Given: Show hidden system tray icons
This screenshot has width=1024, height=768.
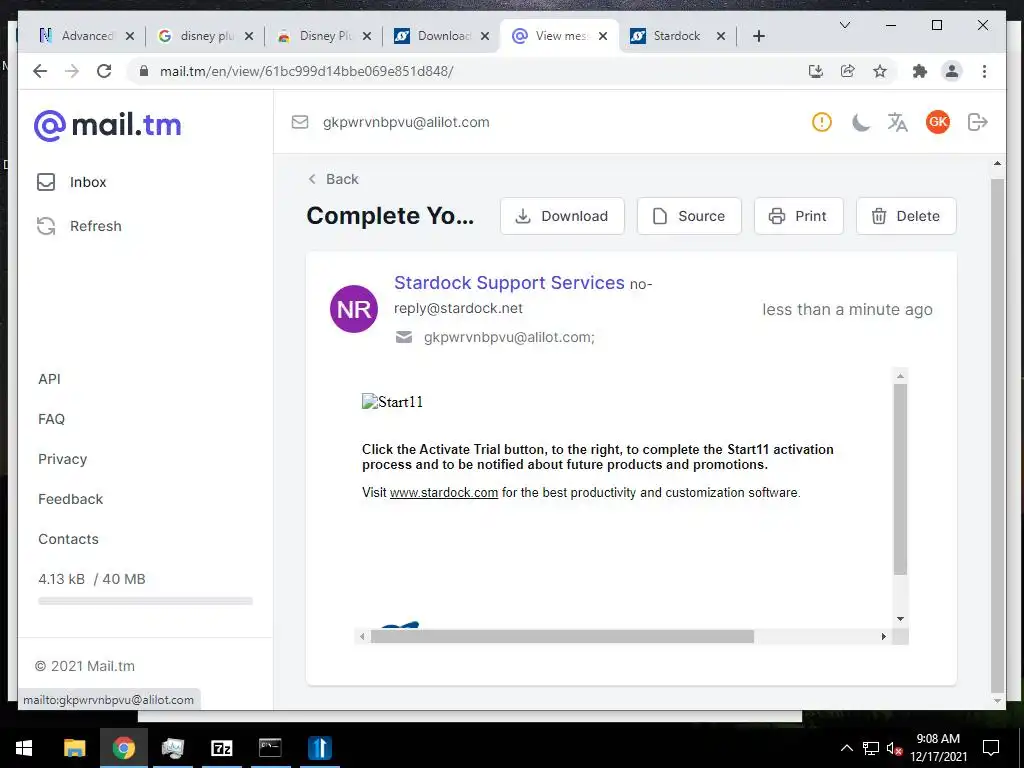Looking at the screenshot, I should point(846,748).
